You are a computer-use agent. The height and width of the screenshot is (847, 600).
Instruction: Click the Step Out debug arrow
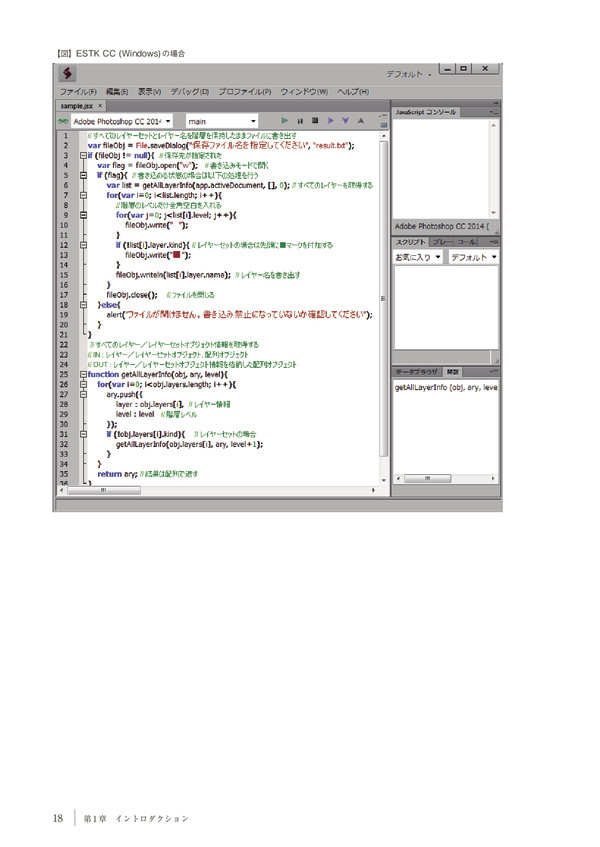point(361,120)
